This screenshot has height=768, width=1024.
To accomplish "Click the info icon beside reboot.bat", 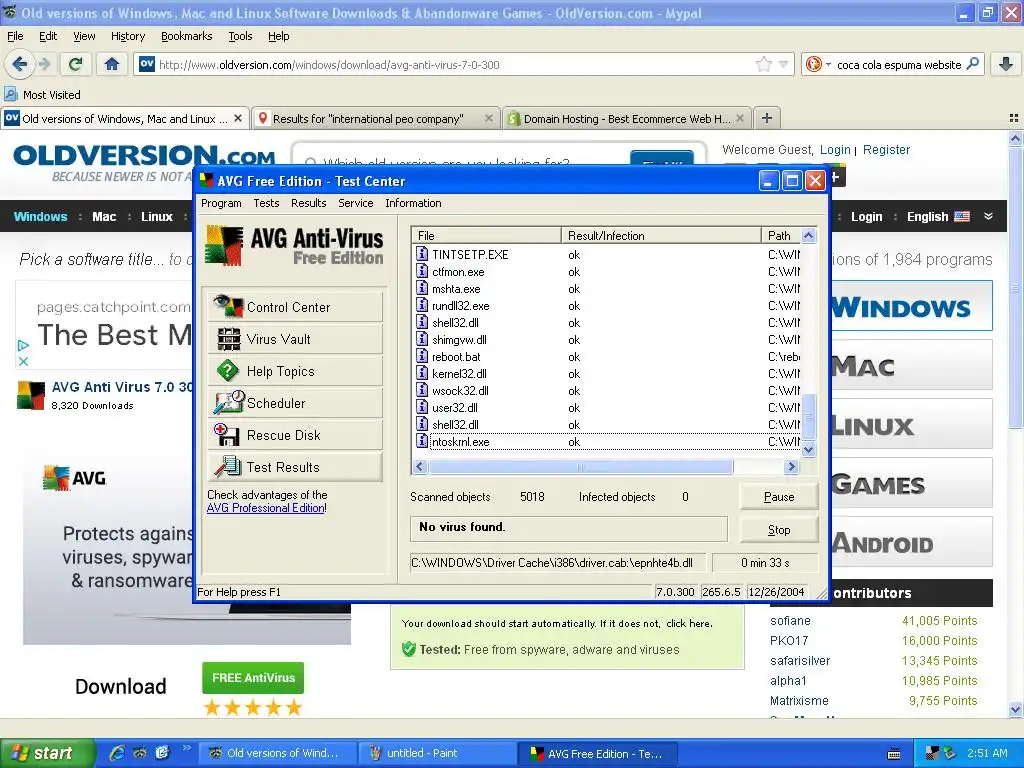I will coord(422,357).
